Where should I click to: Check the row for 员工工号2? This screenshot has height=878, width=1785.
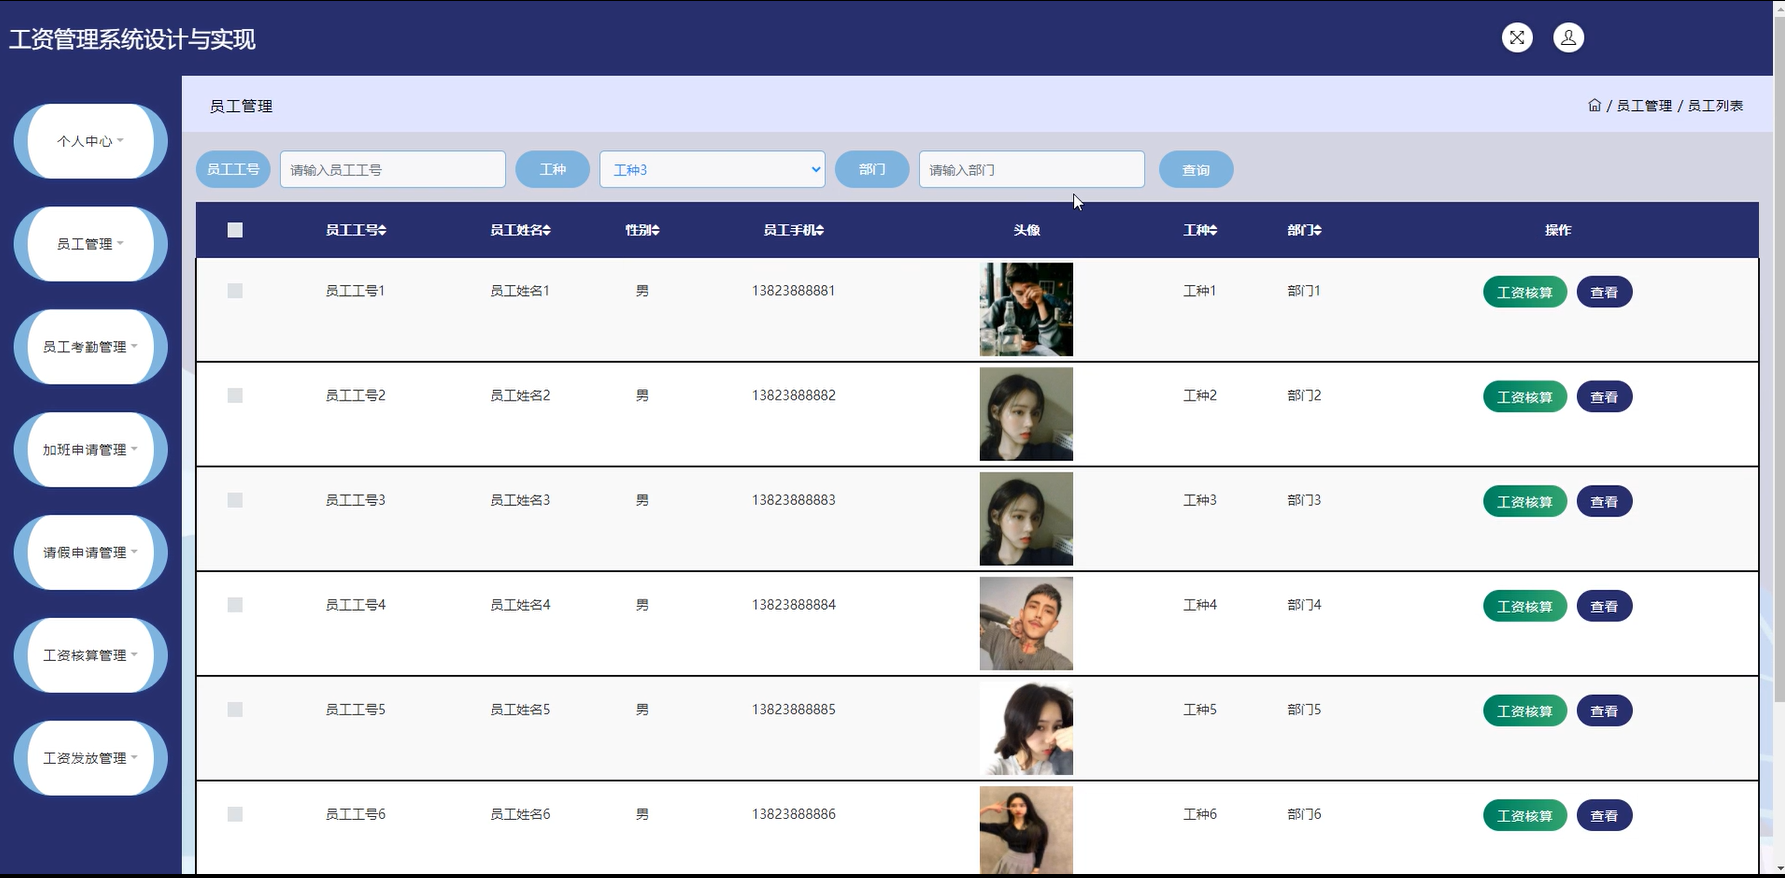[235, 396]
